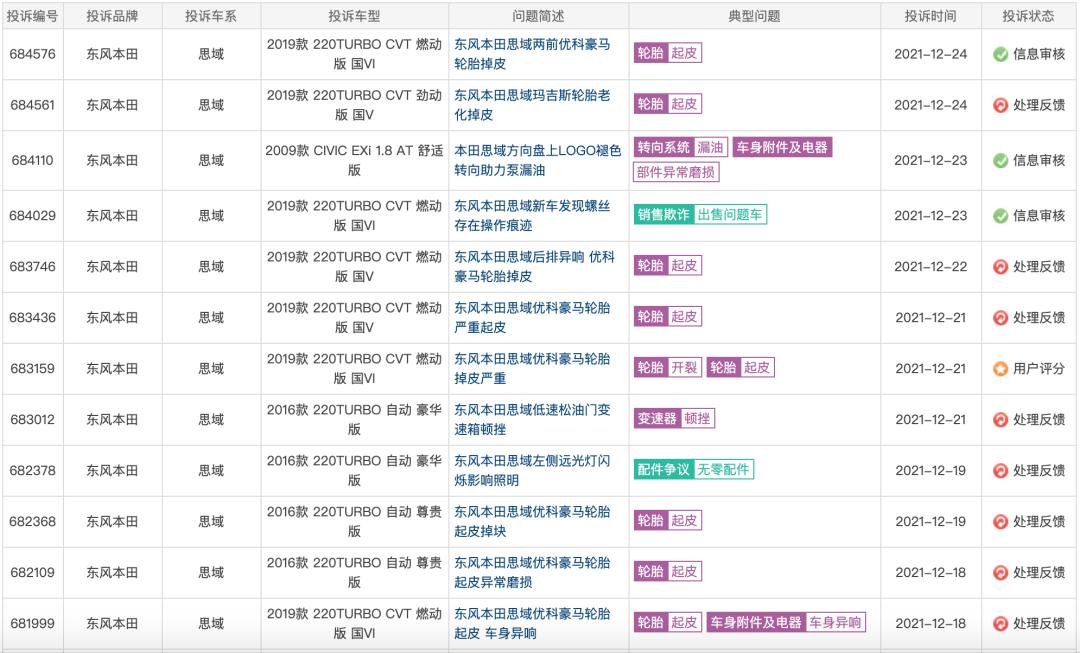Click status icon for complaint 684029
The image size is (1080, 653).
1000,215
